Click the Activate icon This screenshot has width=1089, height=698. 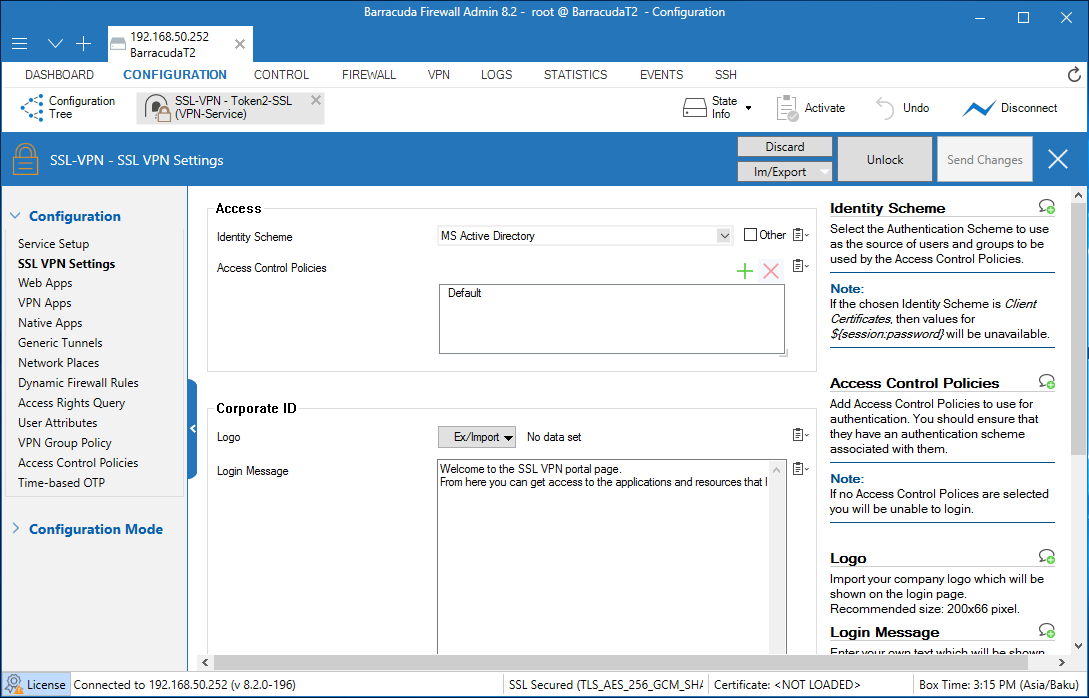pos(788,108)
